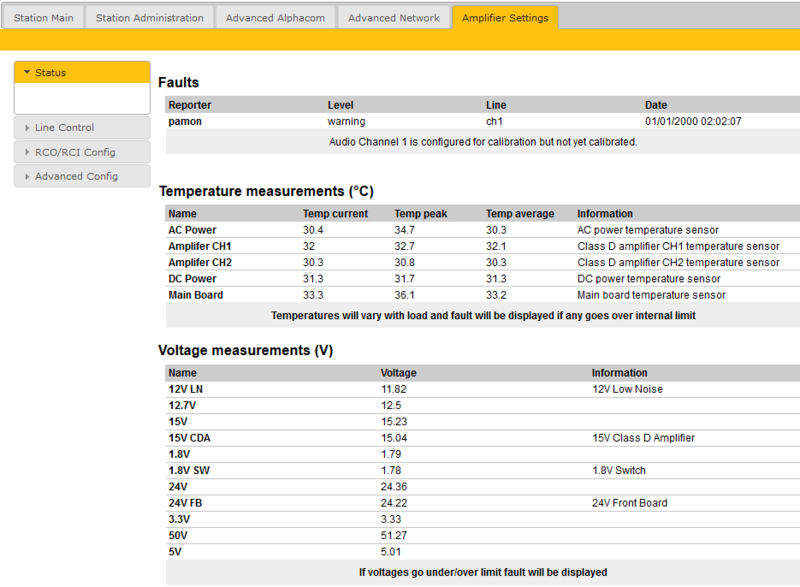The image size is (800, 587).
Task: Switch to the Advanced Network tab
Action: (393, 17)
